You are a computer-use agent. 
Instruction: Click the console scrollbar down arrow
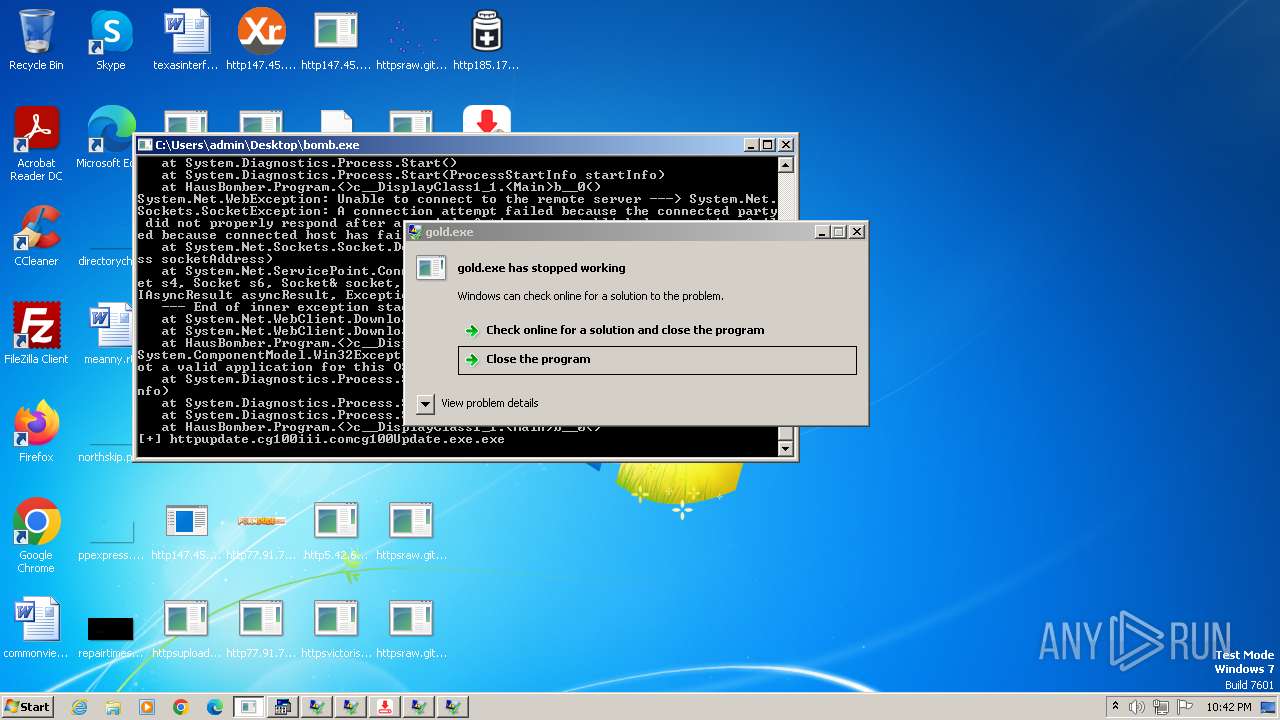786,449
